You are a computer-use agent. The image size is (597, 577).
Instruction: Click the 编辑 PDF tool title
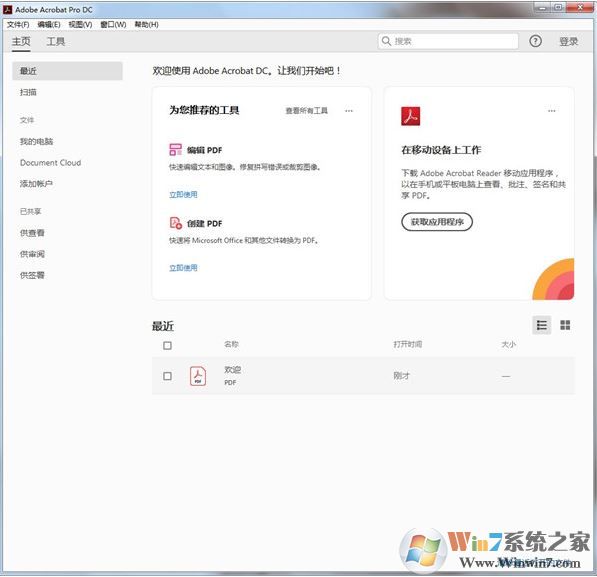click(204, 150)
